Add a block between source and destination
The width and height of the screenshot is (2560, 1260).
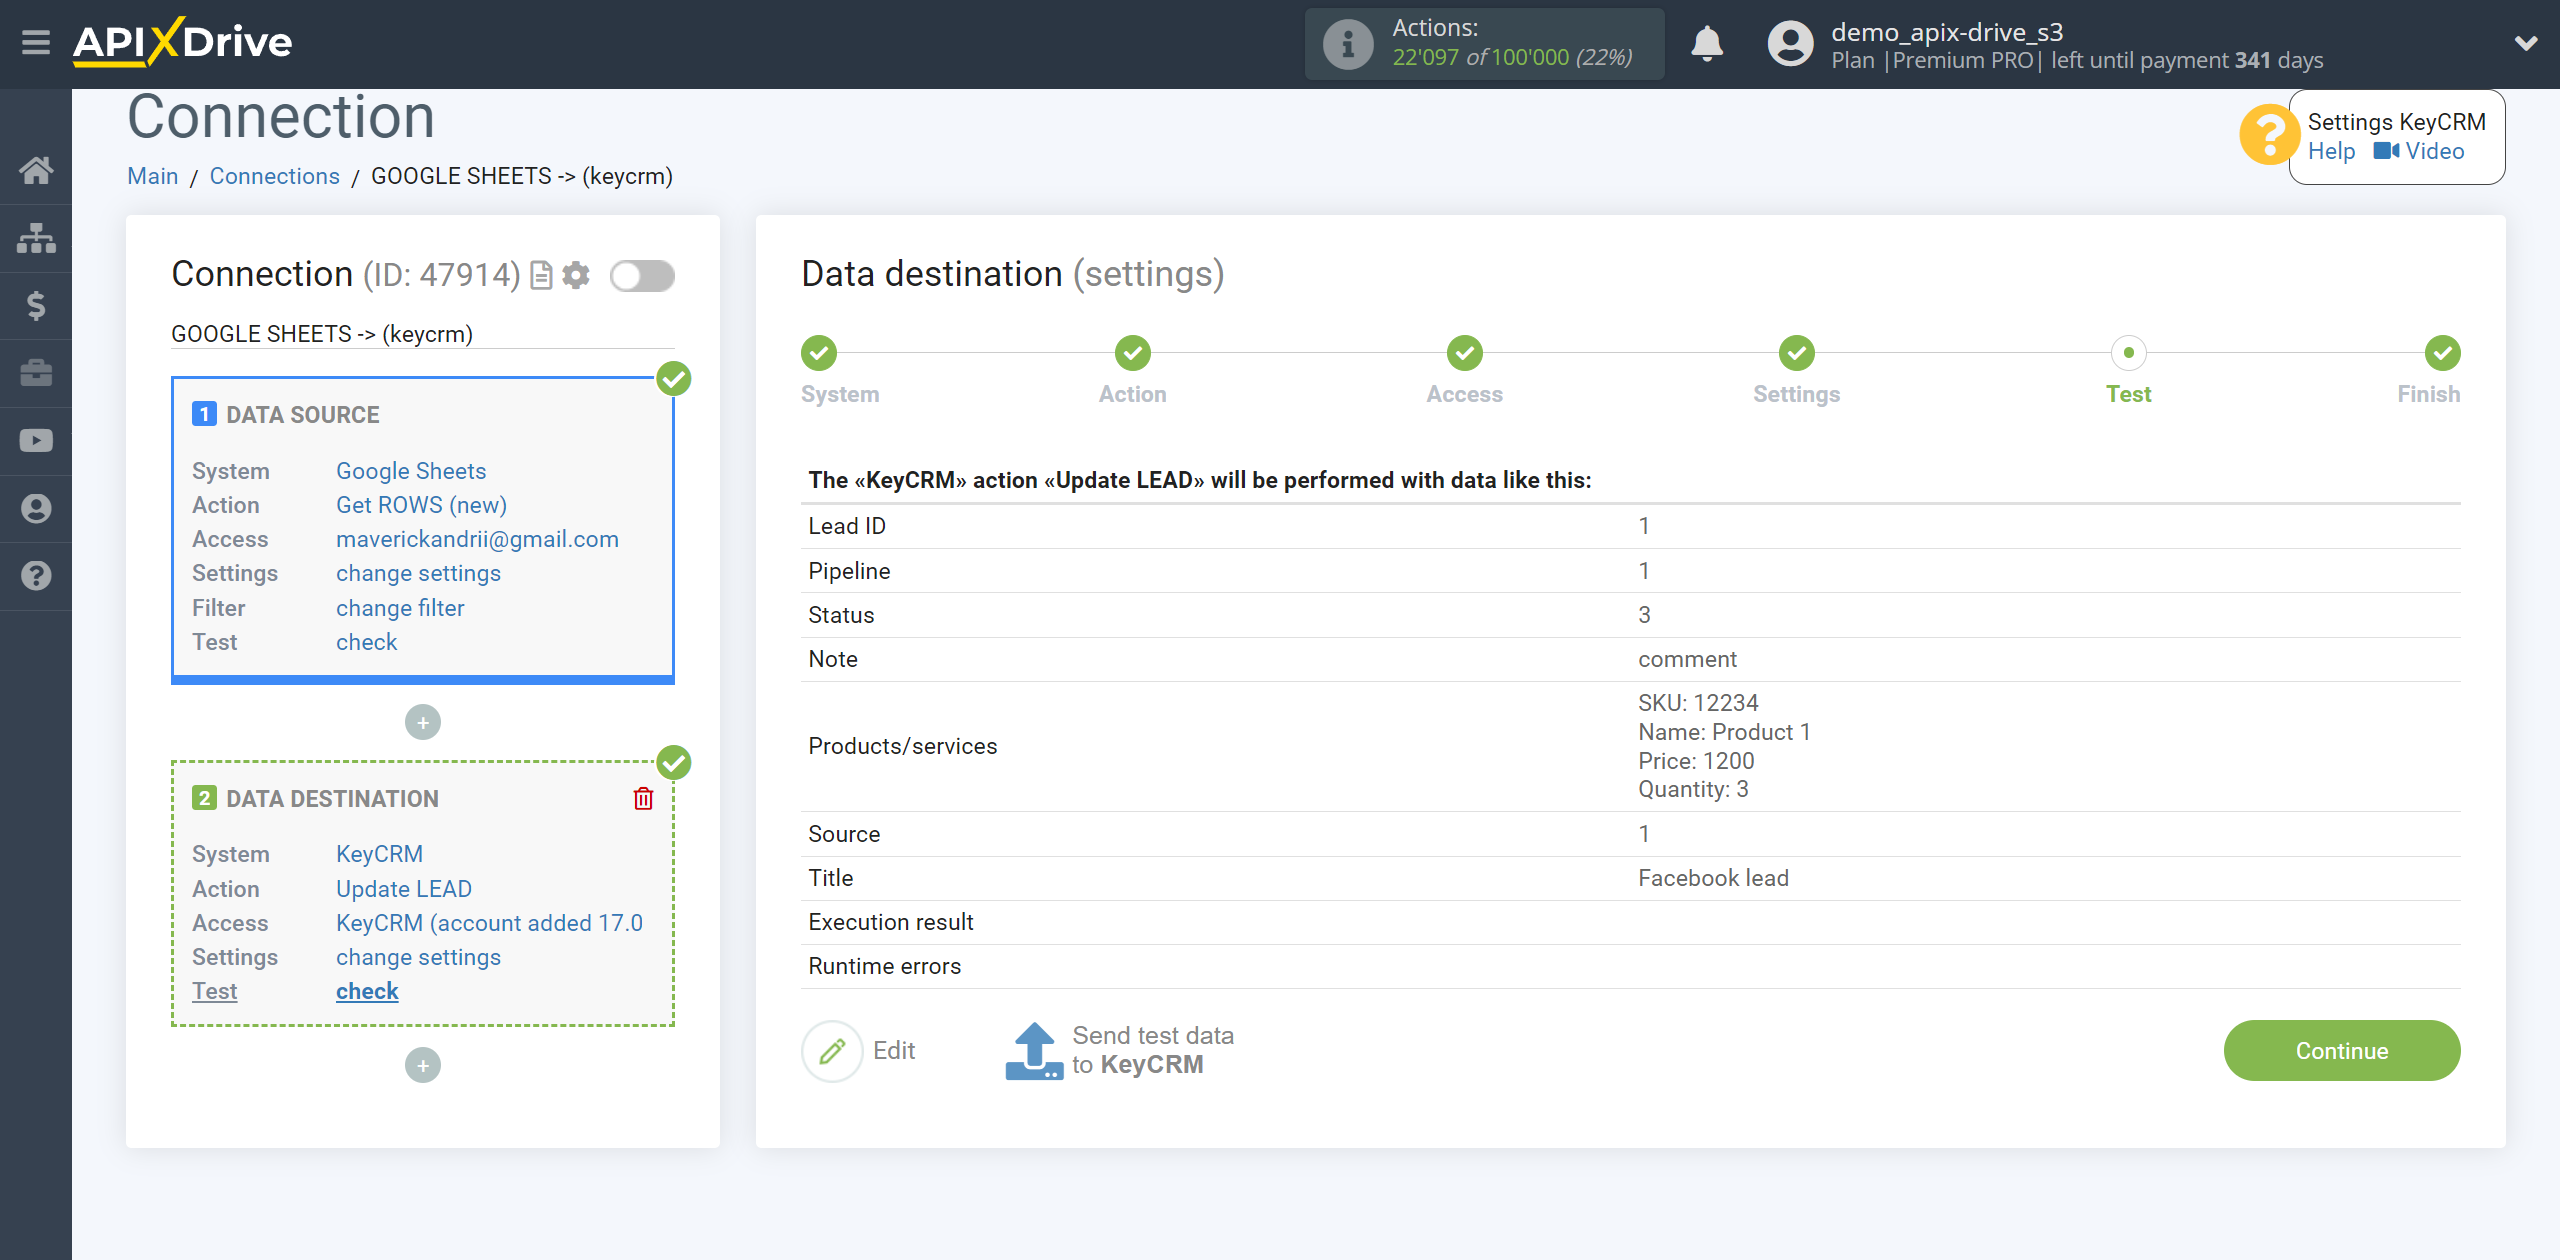point(423,723)
